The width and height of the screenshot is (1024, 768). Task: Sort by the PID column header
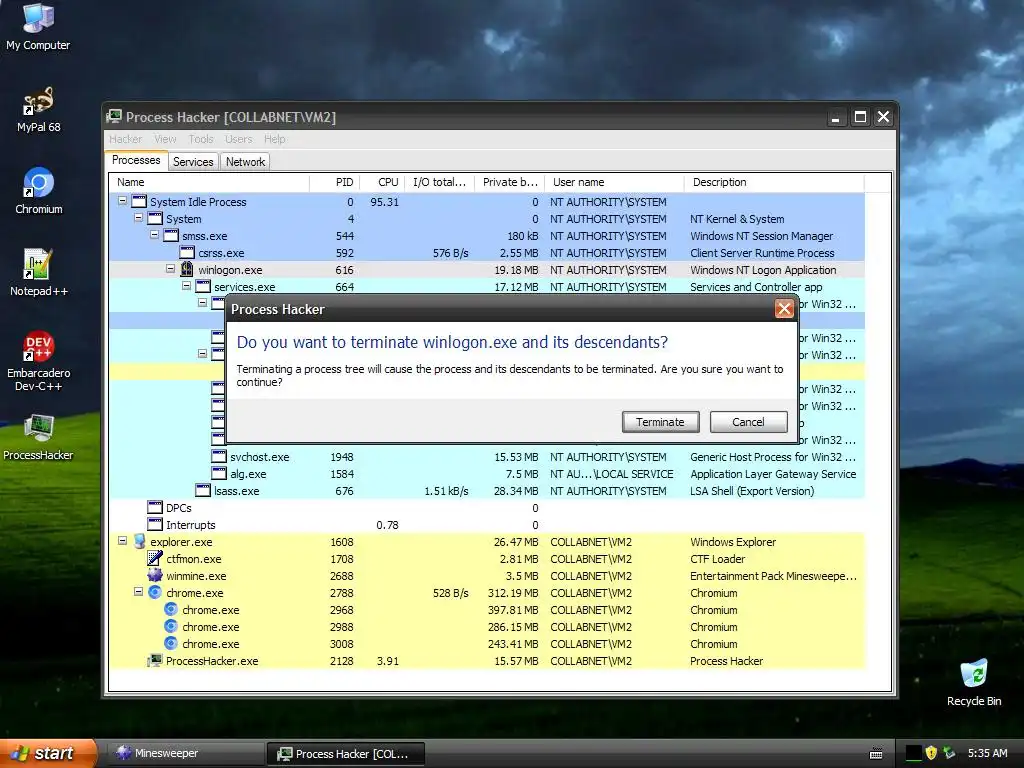point(334,182)
